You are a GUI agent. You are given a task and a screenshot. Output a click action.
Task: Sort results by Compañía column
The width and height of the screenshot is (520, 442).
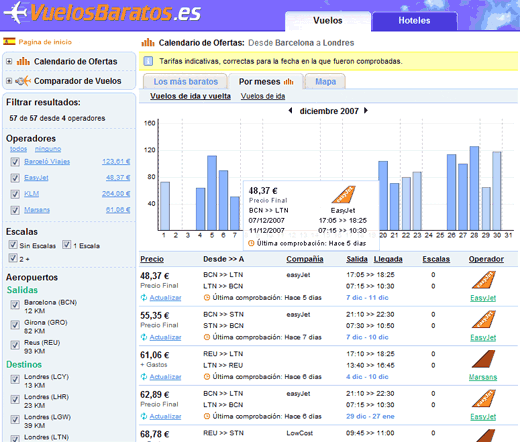[305, 259]
